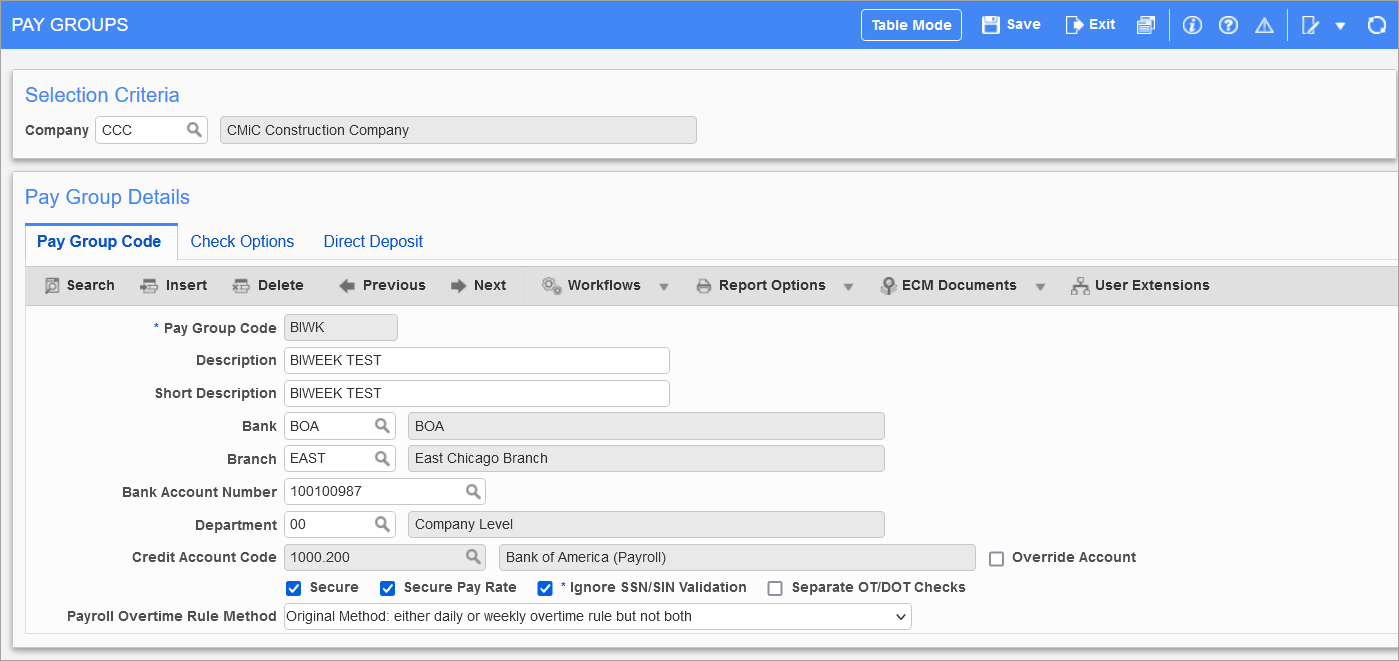Viewport: 1399px width, 661px height.
Task: Click the Search toolbar button
Action: (x=80, y=285)
